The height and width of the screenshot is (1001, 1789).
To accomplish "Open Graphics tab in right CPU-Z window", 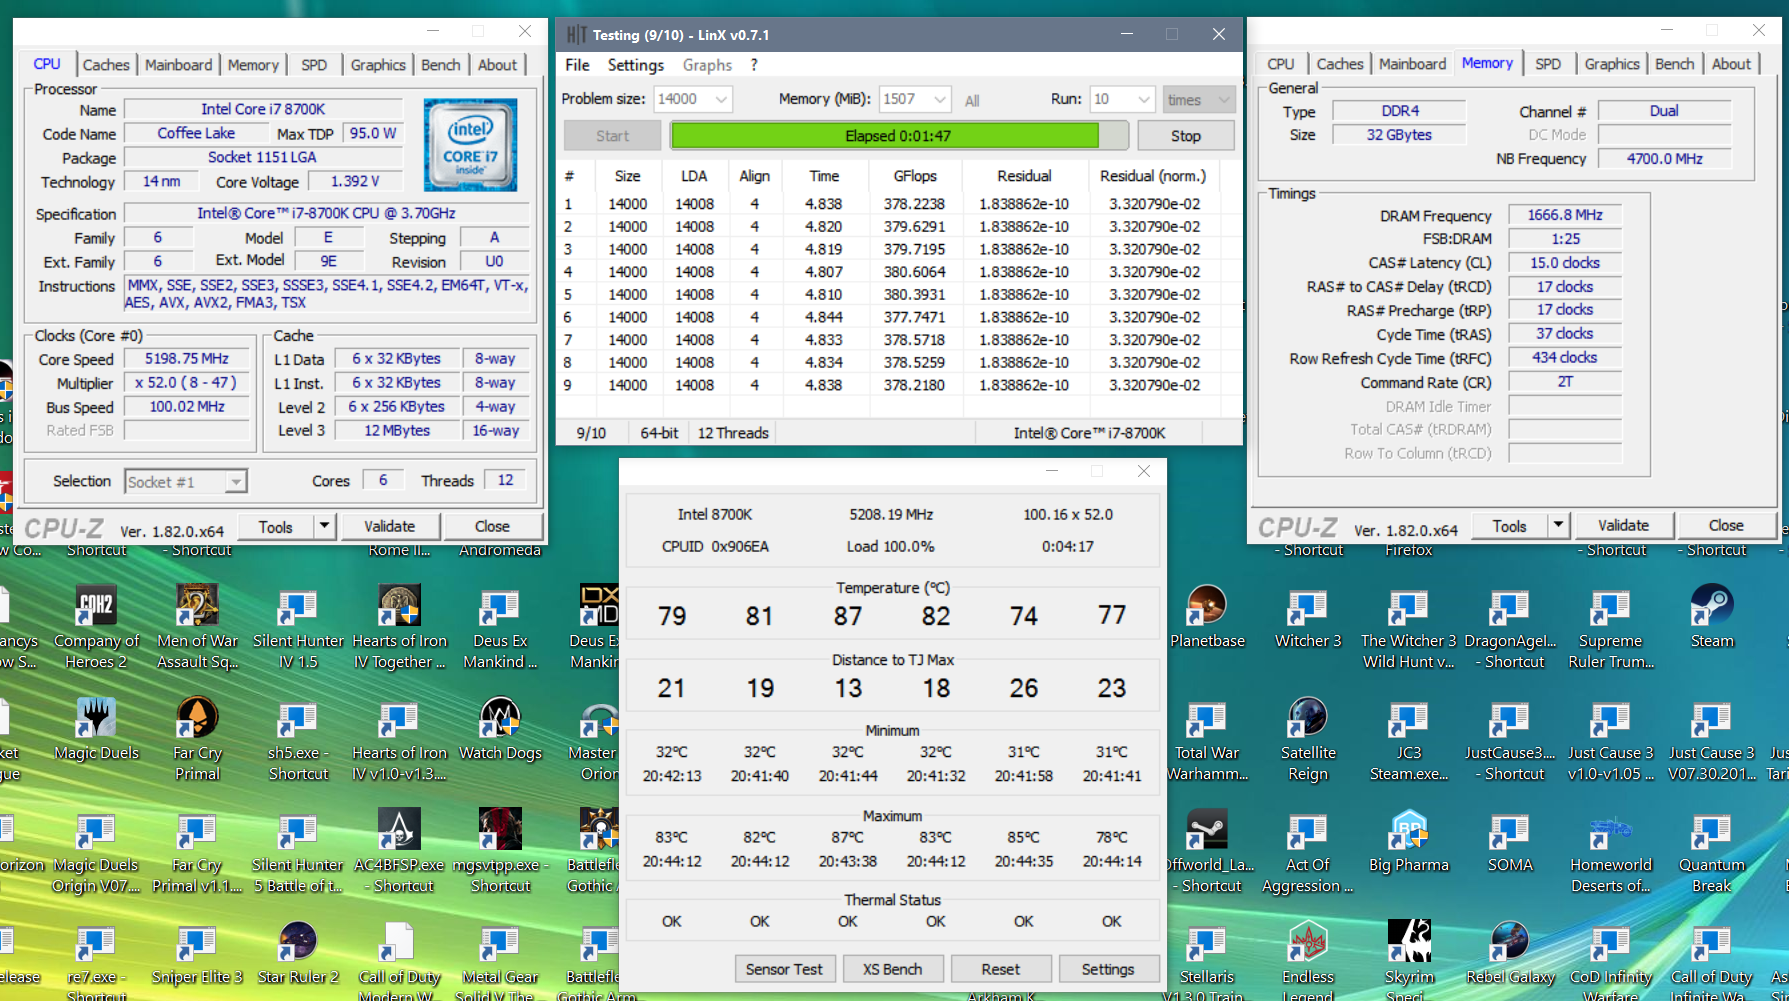I will 1612,64.
